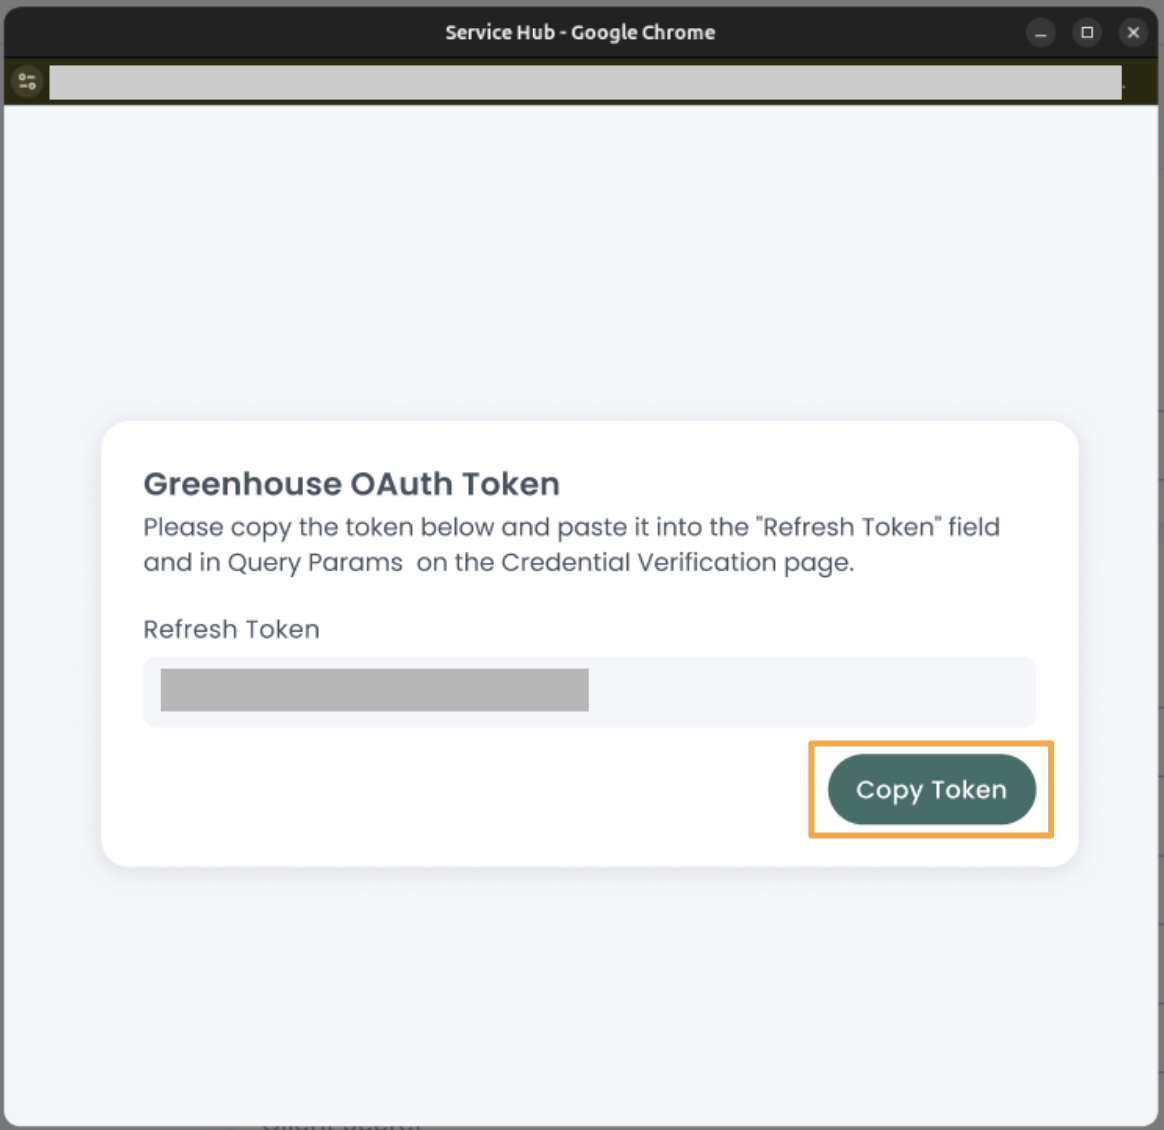This screenshot has height=1130, width=1164.
Task: Click the Refresh Token label
Action: coord(232,630)
